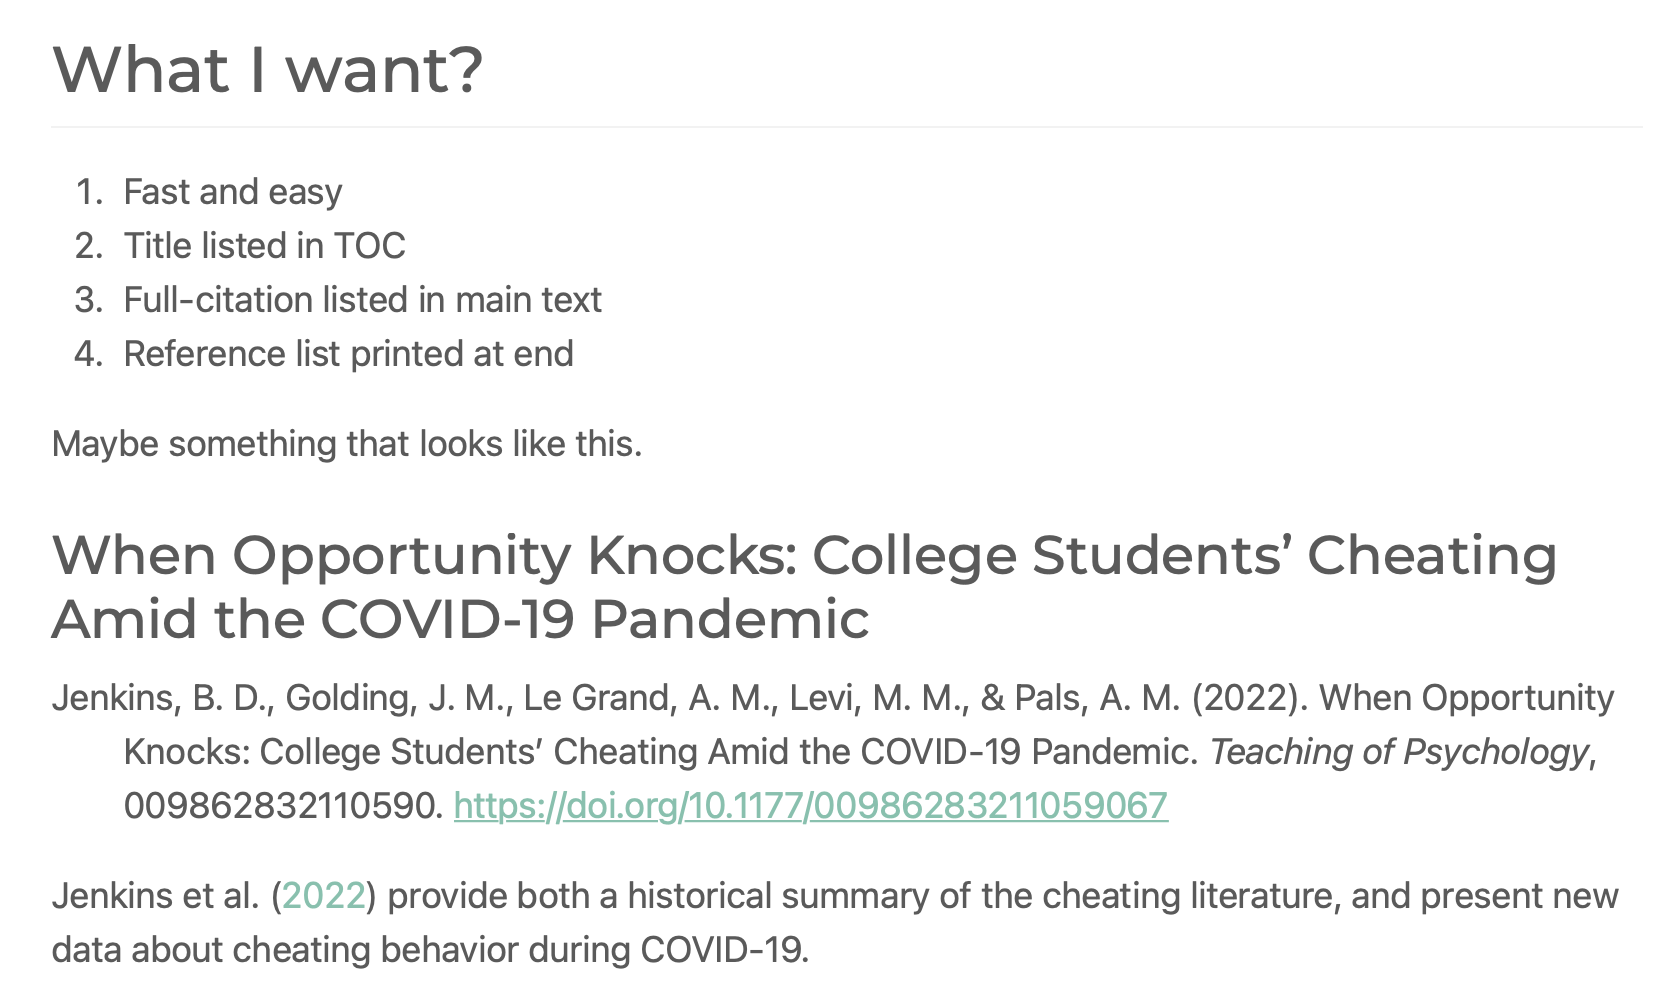
Task: Select the "Fast and easy" list item
Action: click(232, 192)
